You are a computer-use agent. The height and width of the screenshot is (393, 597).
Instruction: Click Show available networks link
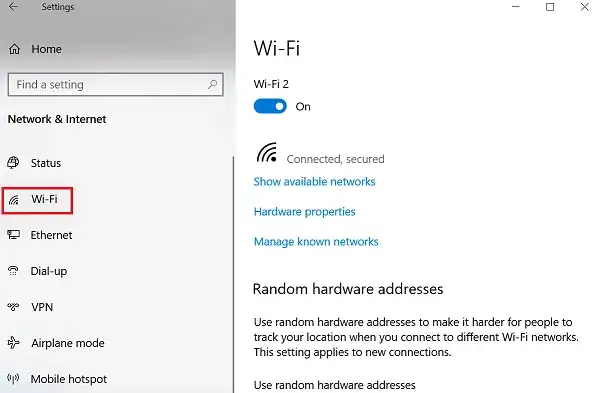click(x=314, y=182)
